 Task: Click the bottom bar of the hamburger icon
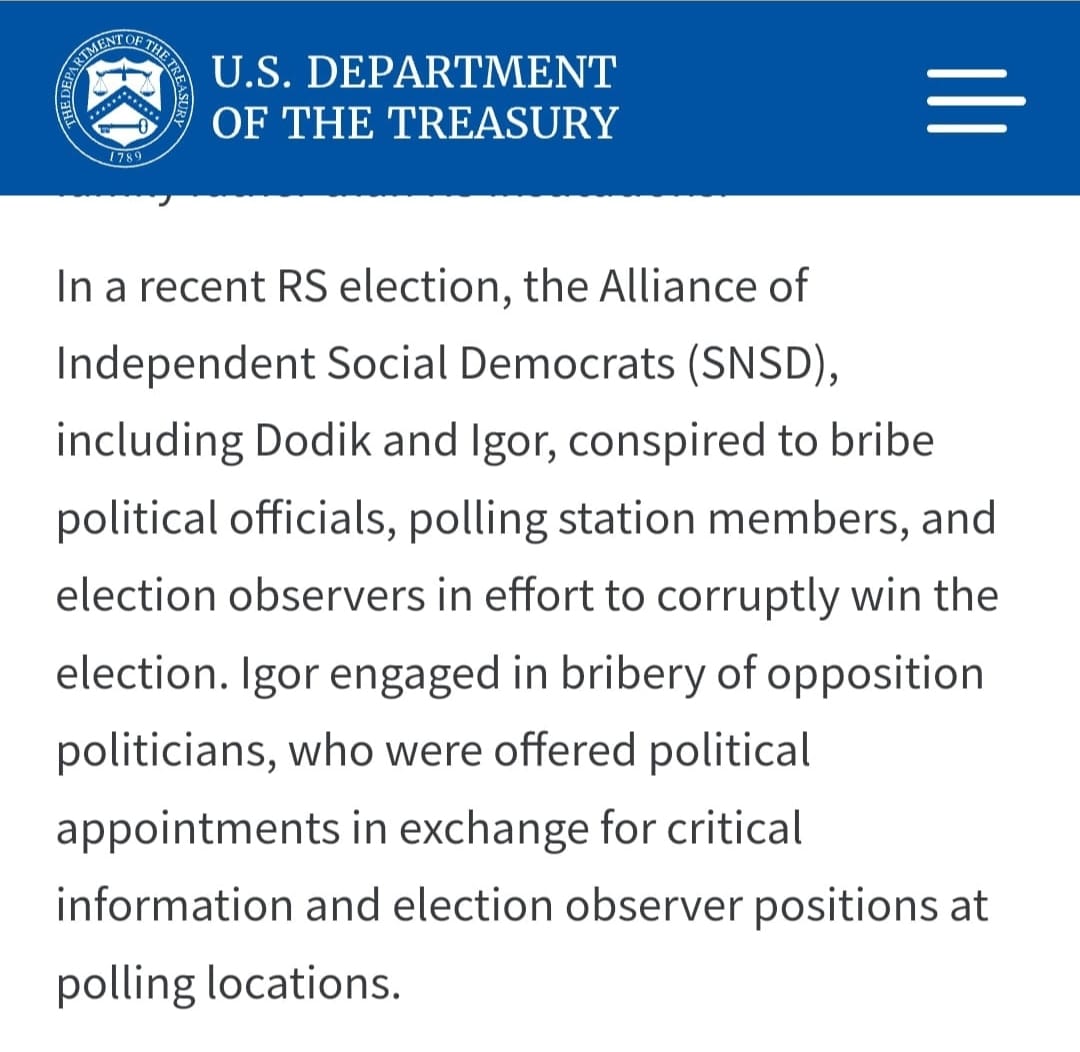(967, 128)
